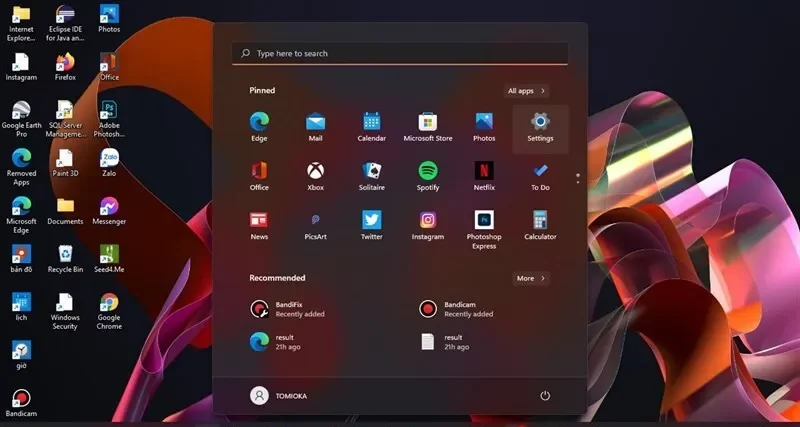
Task: Select the Paint 3D desktop shortcut
Action: coord(65,163)
